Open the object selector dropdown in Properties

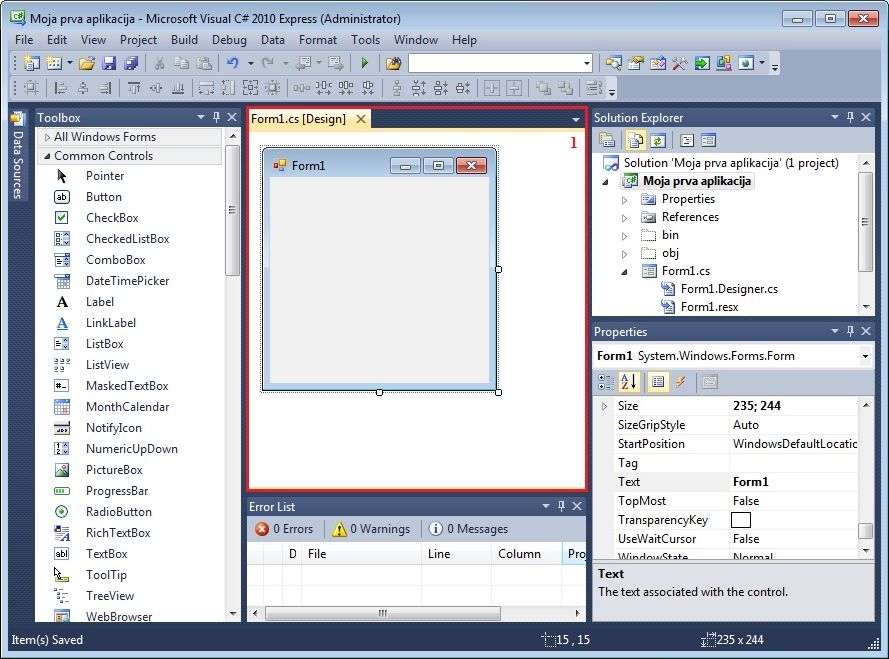coord(865,356)
